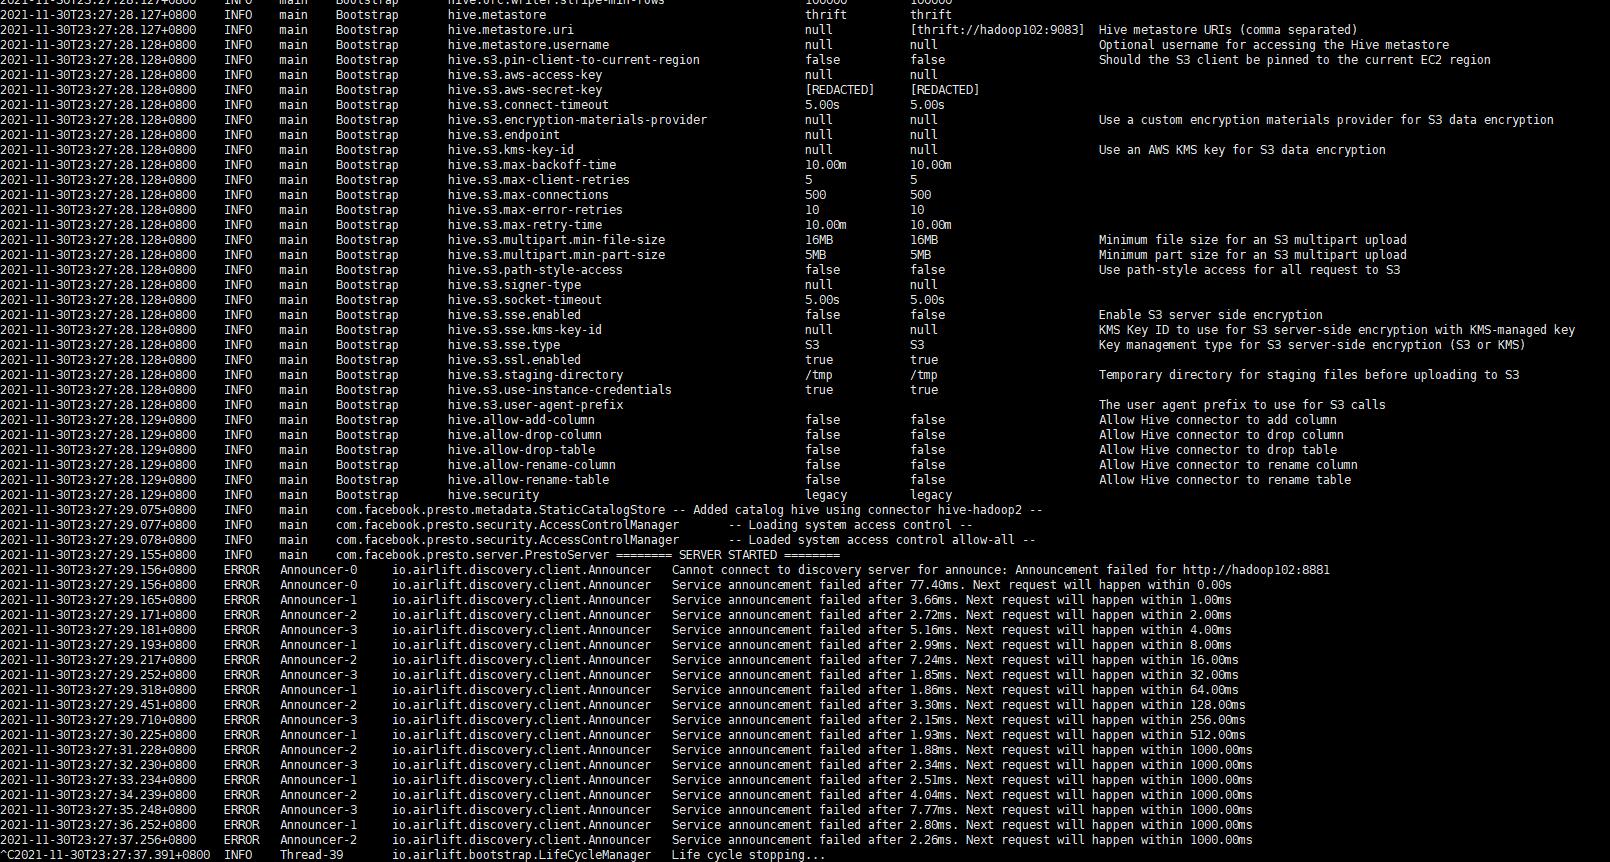Click hive.s3.encryption-materials-provider property name
1610x862 pixels.
(578, 120)
